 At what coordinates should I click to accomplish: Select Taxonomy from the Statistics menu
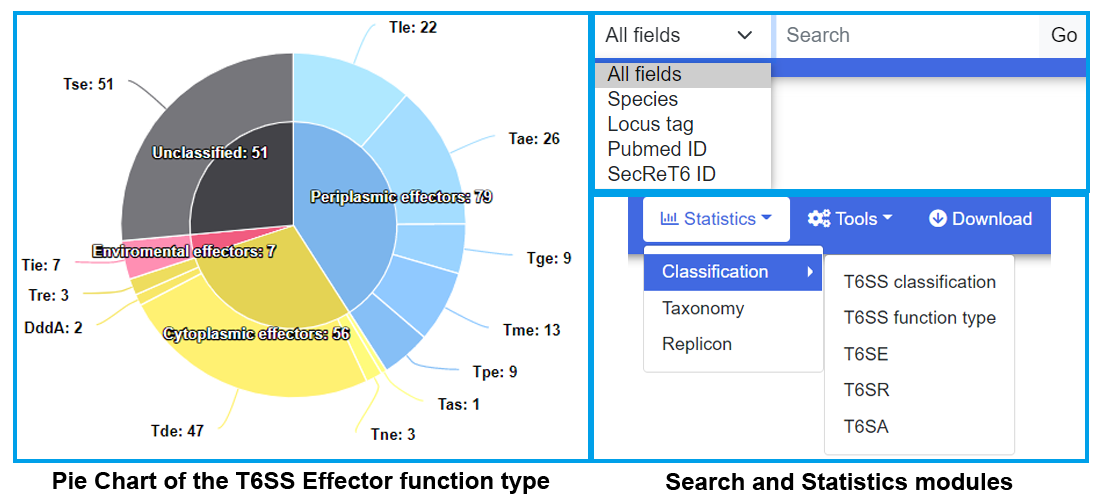point(703,308)
